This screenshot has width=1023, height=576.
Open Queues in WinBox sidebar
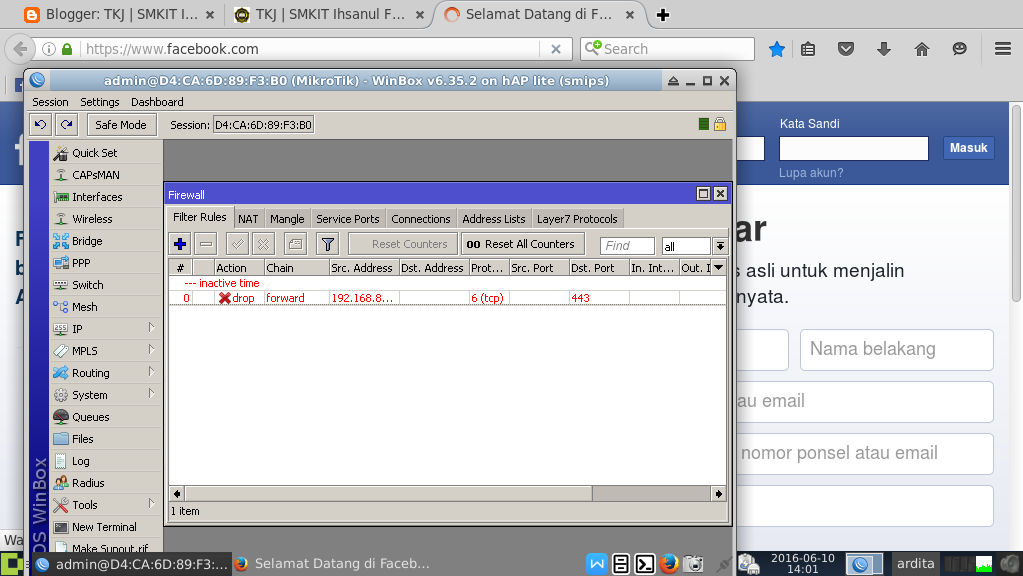pos(106,417)
